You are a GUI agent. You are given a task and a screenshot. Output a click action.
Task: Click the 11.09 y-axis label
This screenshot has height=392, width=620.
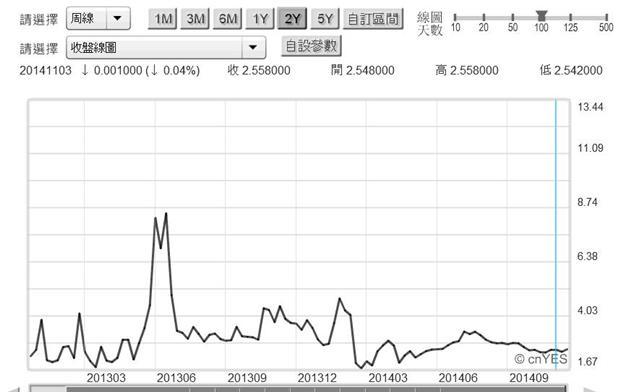590,148
